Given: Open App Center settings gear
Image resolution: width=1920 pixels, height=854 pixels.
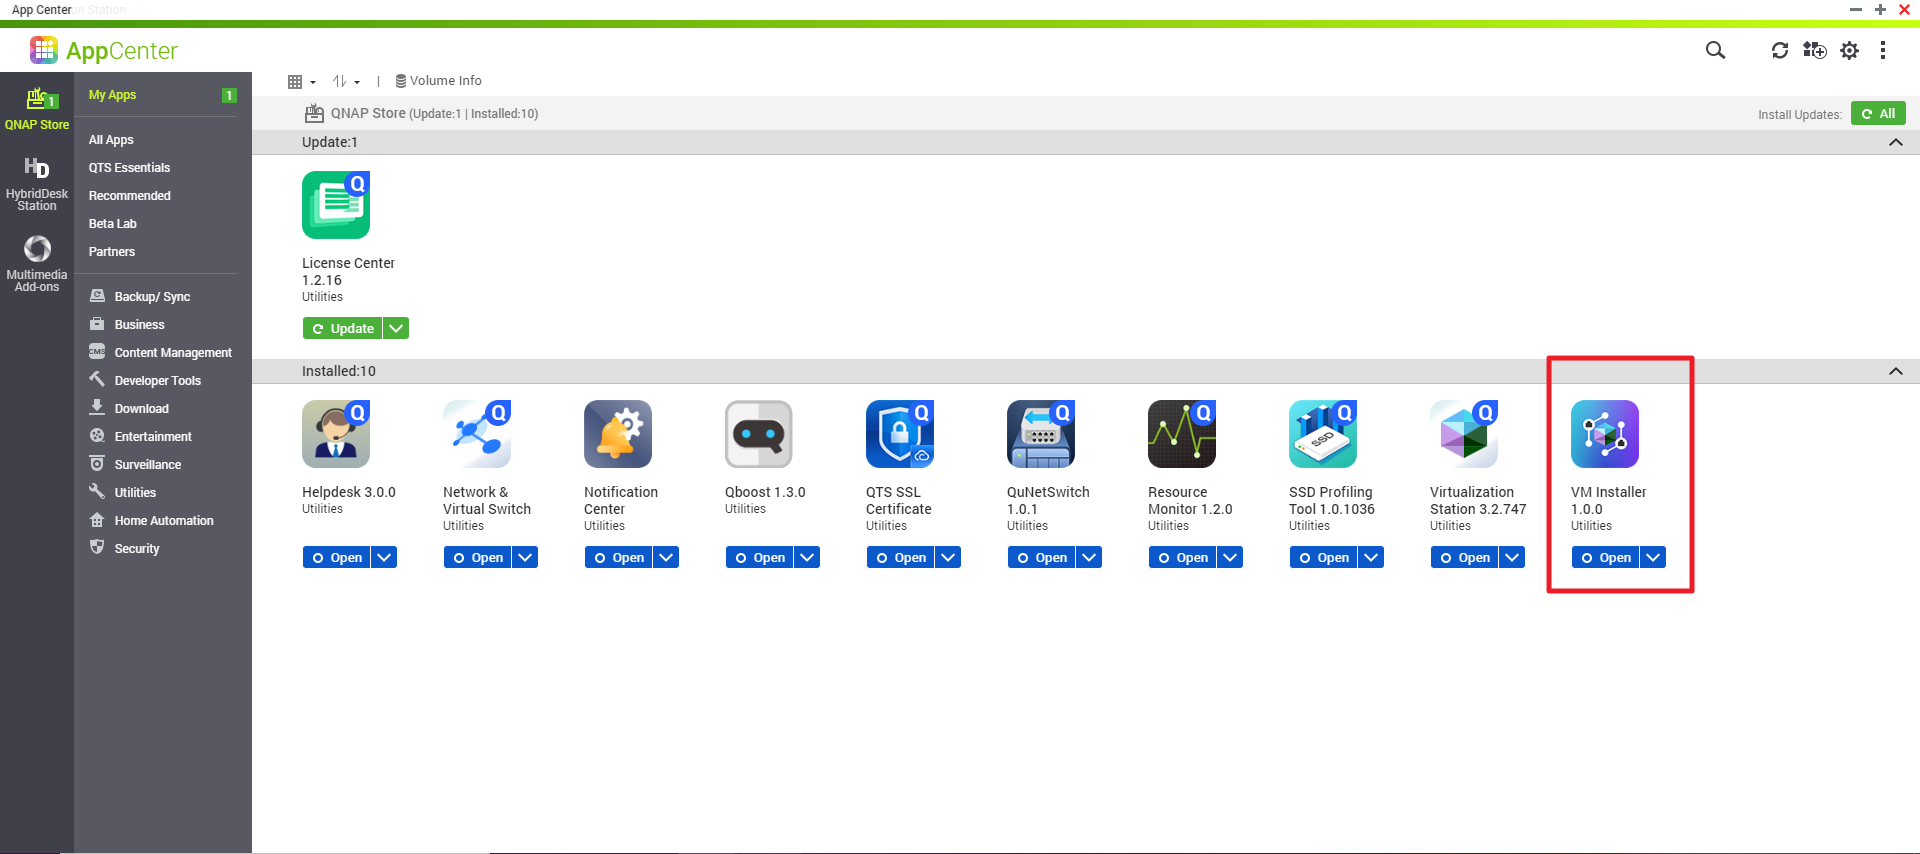Looking at the screenshot, I should (x=1849, y=50).
